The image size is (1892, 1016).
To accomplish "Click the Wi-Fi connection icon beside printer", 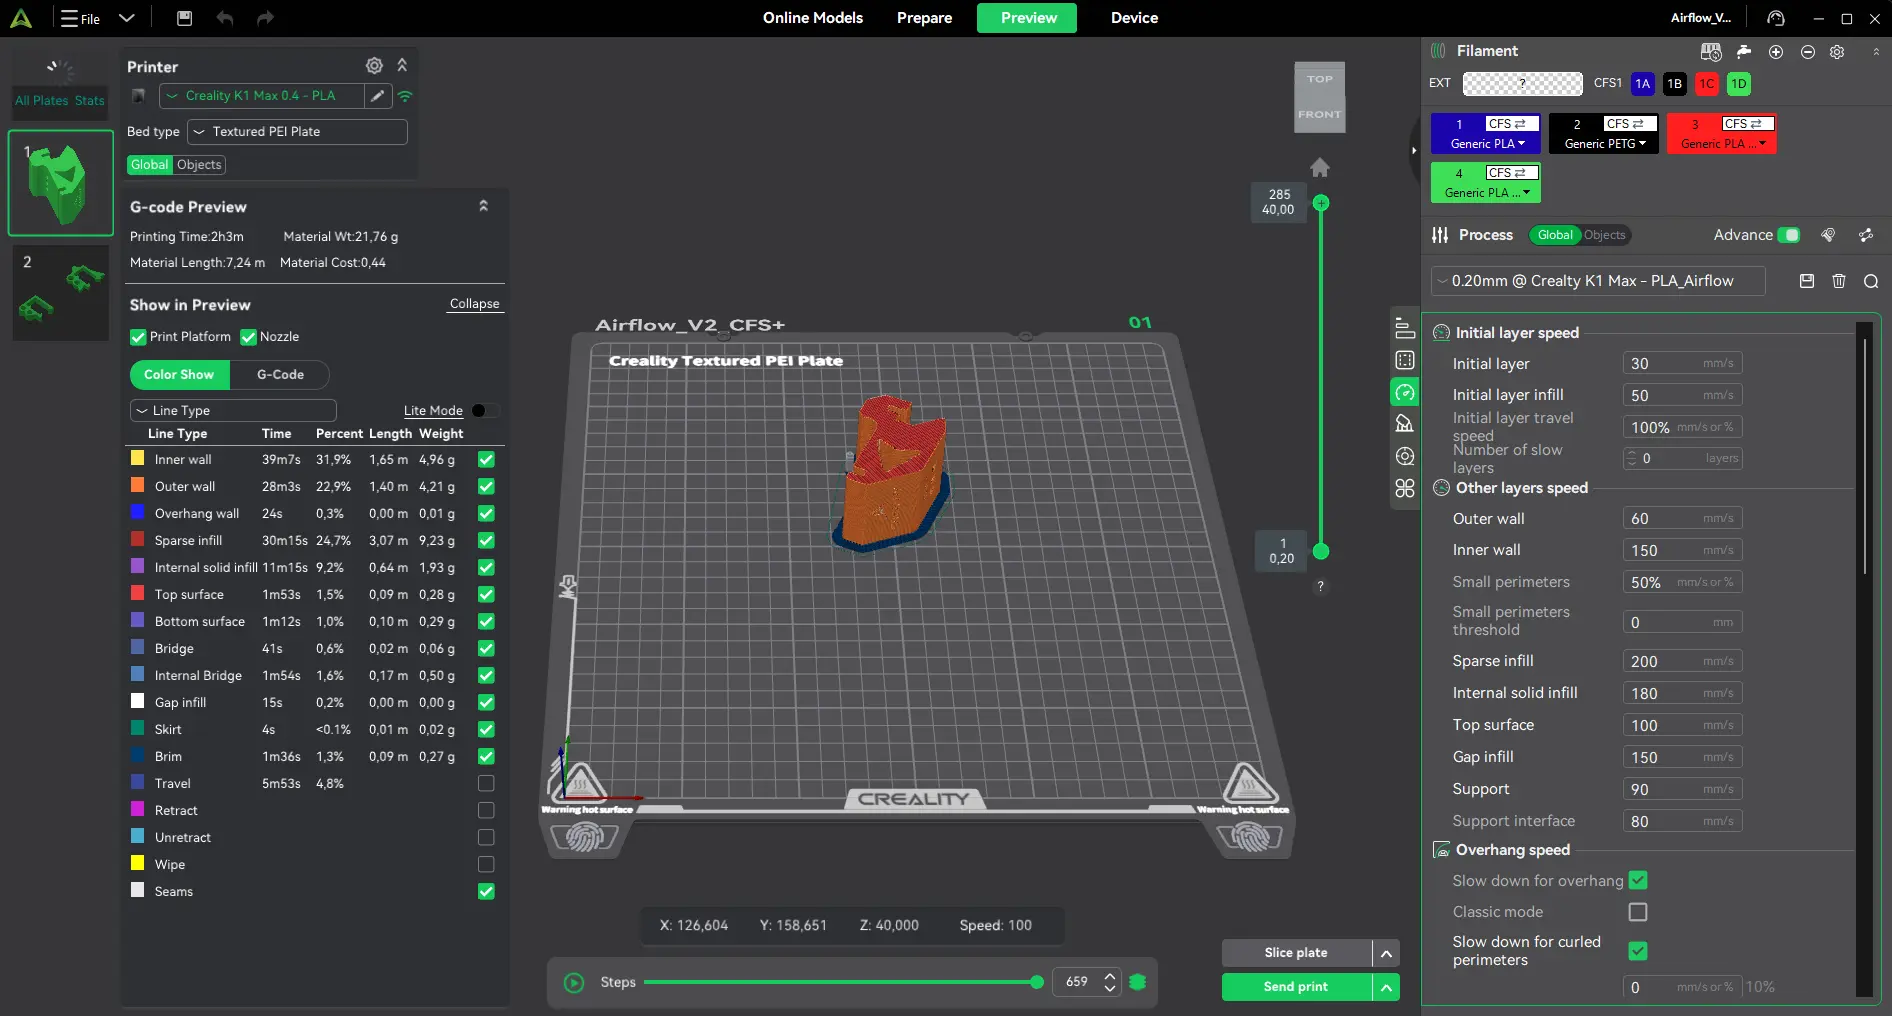I will 405,96.
